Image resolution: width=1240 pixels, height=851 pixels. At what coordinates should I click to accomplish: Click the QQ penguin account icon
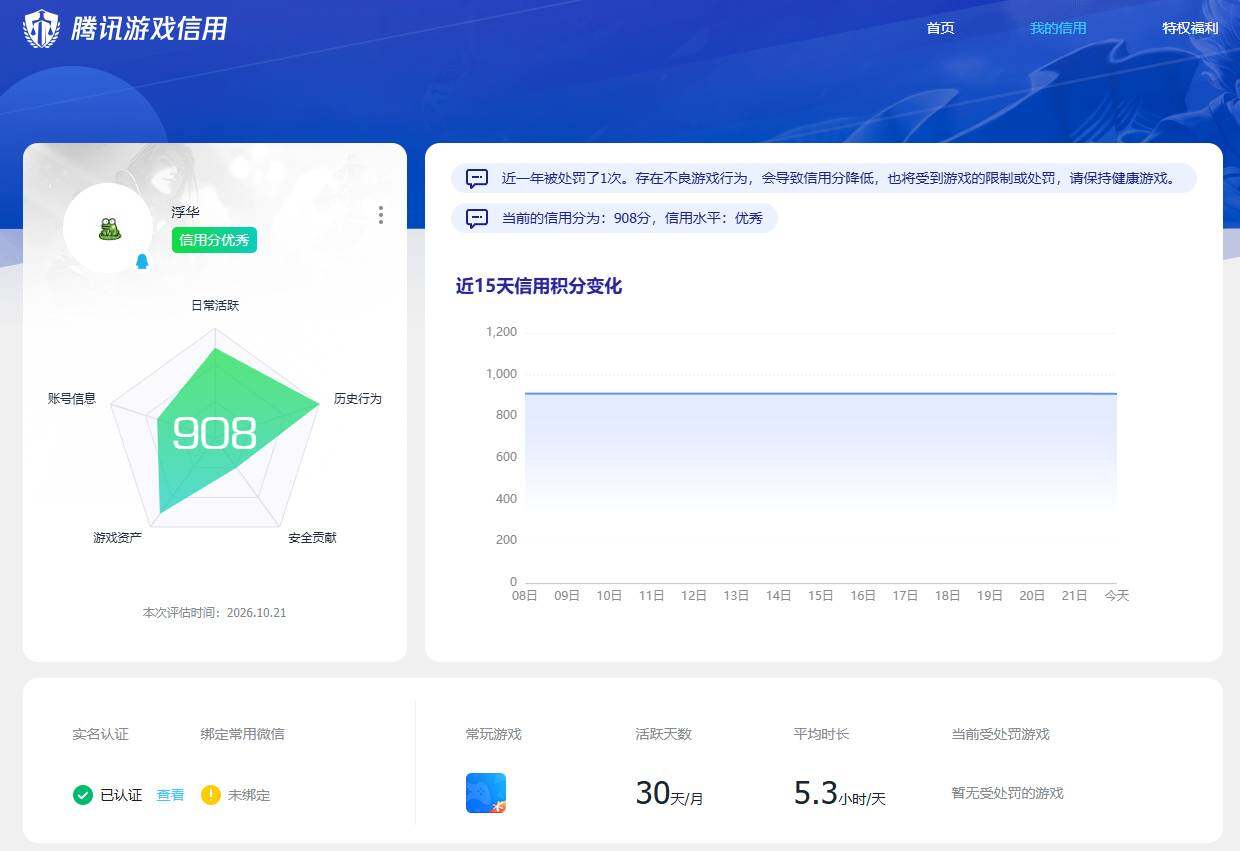tap(142, 261)
